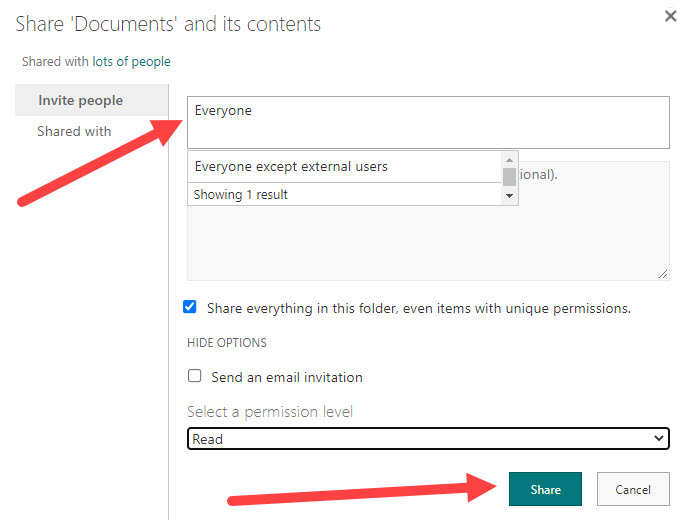Screen dimensions: 688x523
Task: Click the suggestion list scrollbar thumb
Action: tap(509, 177)
